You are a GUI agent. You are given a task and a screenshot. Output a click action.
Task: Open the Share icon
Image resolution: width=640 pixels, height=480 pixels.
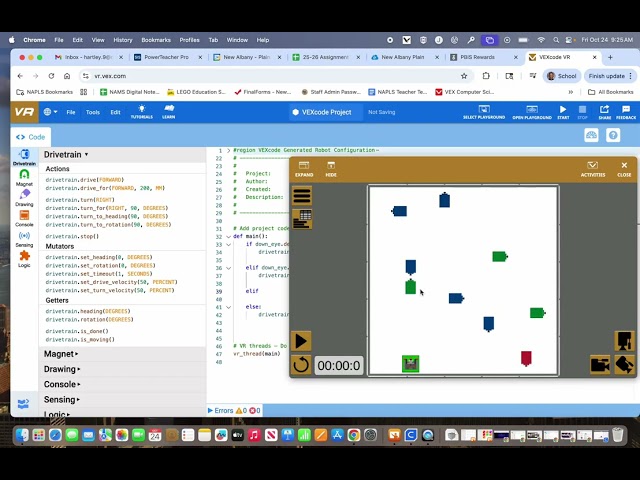(x=604, y=112)
